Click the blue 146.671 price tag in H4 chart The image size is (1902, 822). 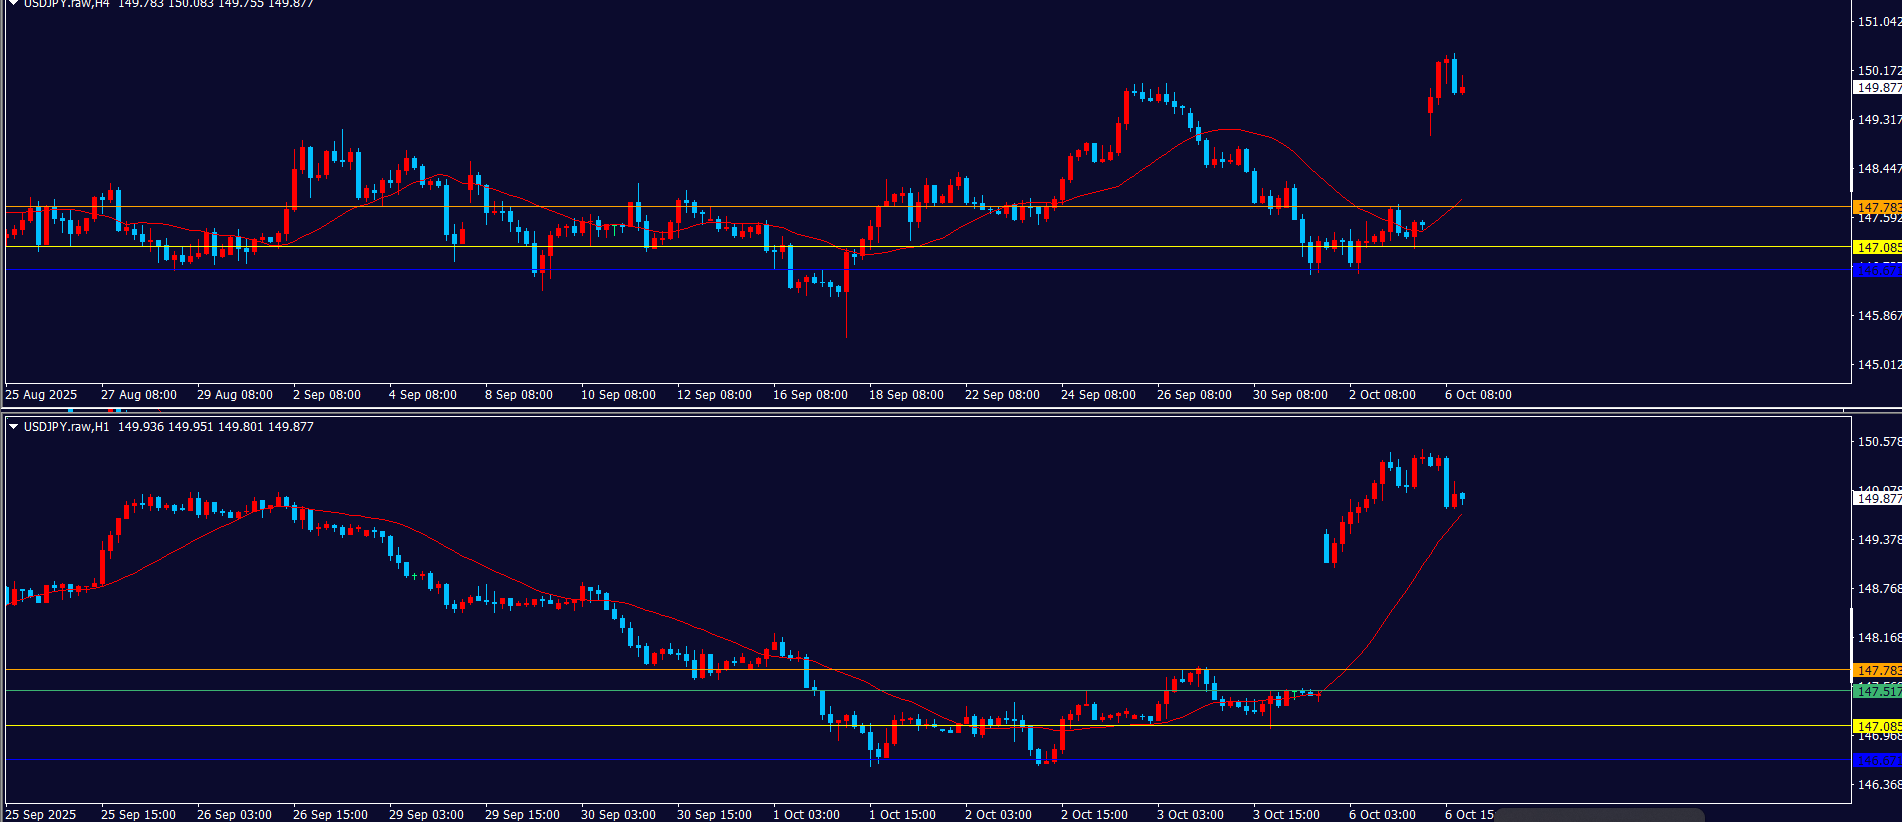tap(1877, 271)
